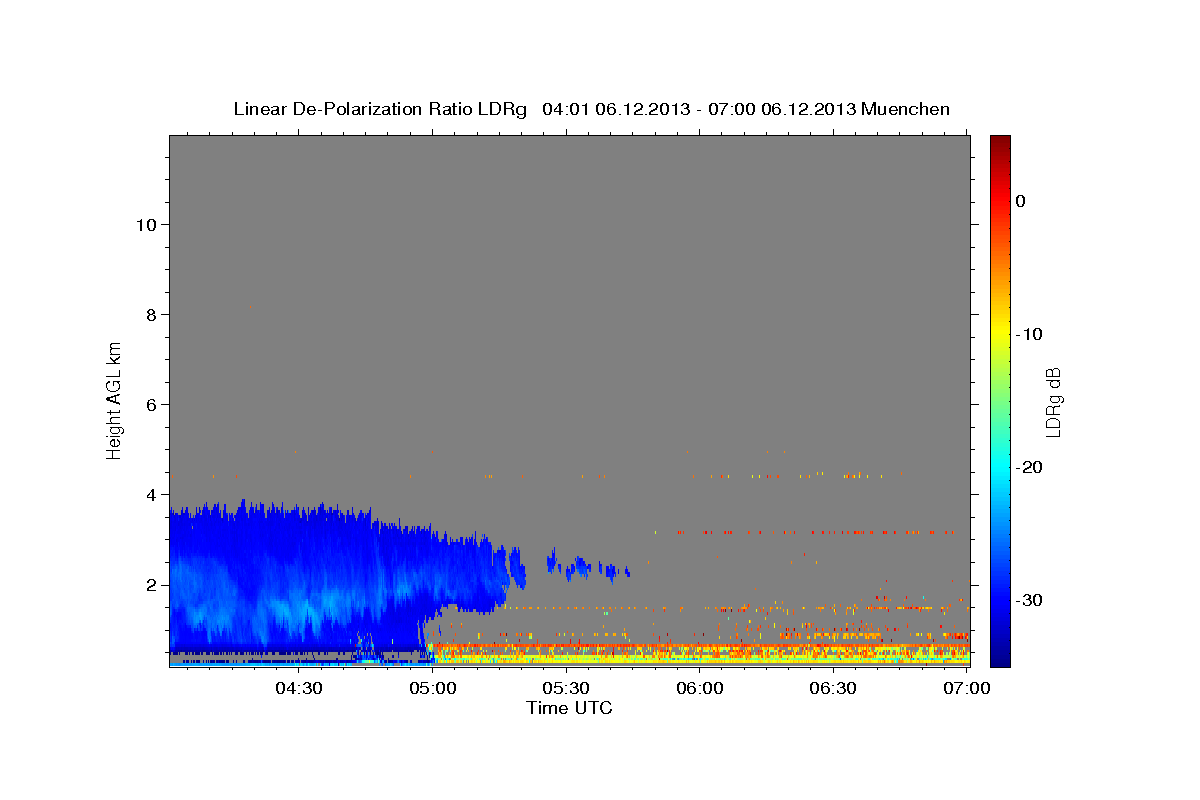This screenshot has width=1200, height=800.
Task: Click the 'Muenchen' location text in title
Action: [907, 109]
